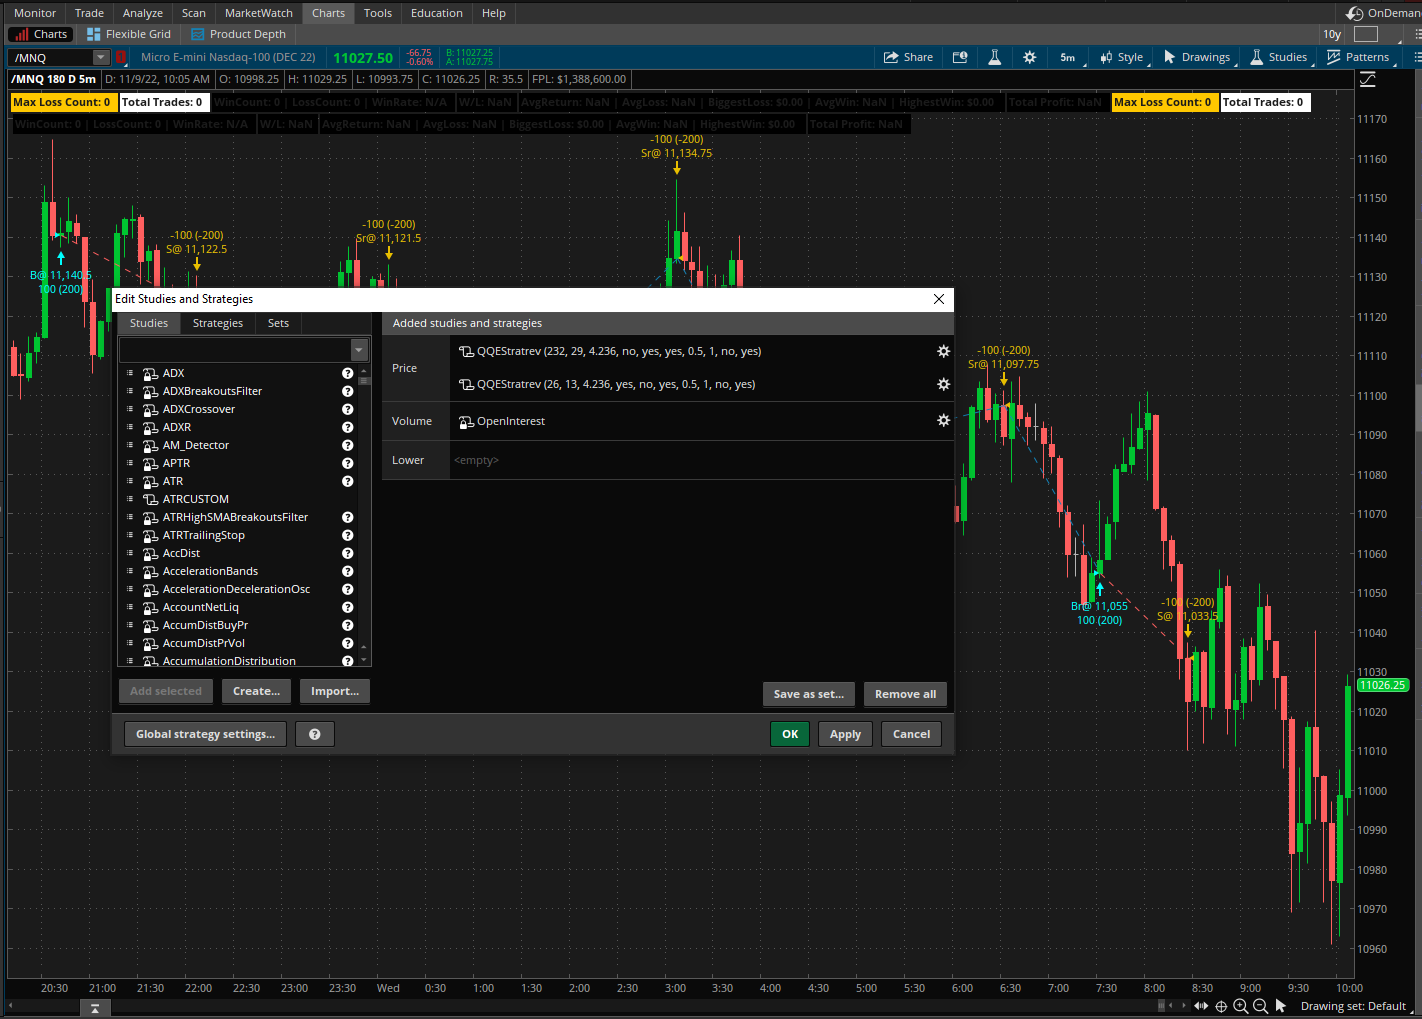The height and width of the screenshot is (1019, 1422).
Task: Click the crosshair pan icon
Action: (1221, 1006)
